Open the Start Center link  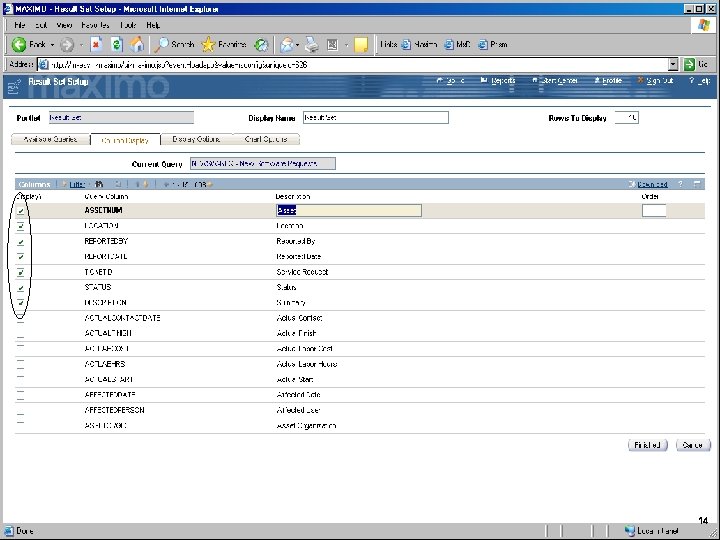pyautogui.click(x=558, y=81)
